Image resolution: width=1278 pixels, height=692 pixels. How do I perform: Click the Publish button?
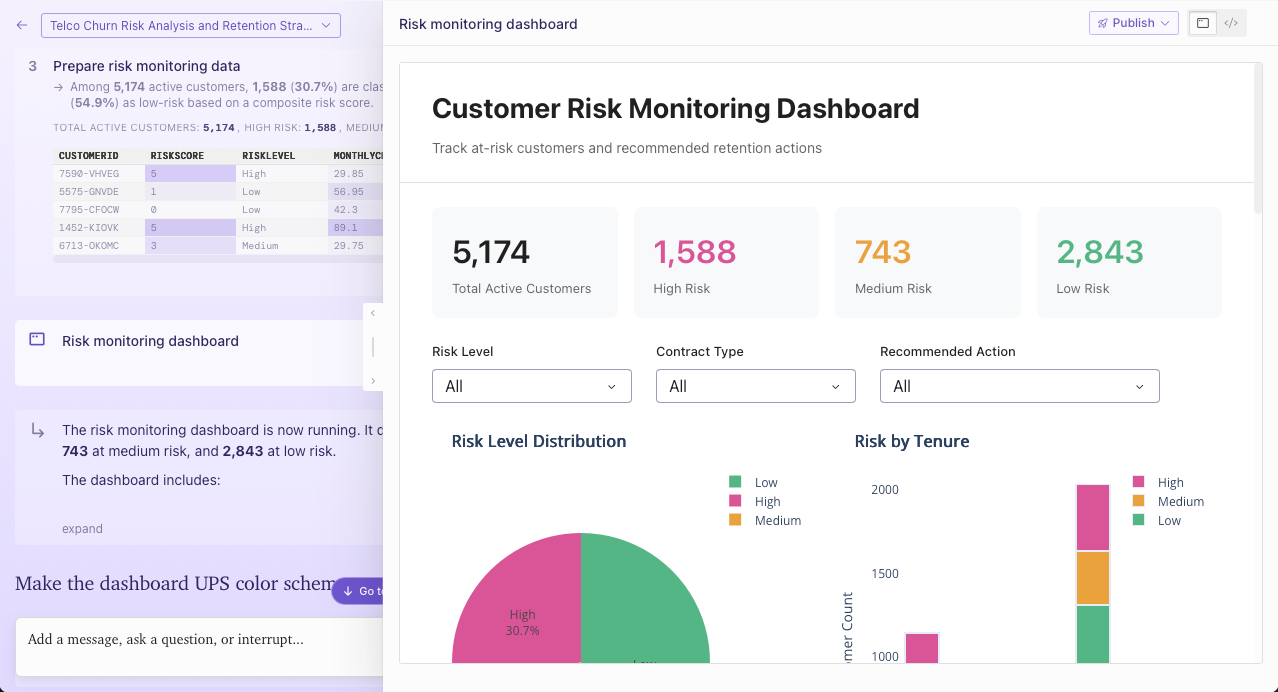pyautogui.click(x=1133, y=23)
